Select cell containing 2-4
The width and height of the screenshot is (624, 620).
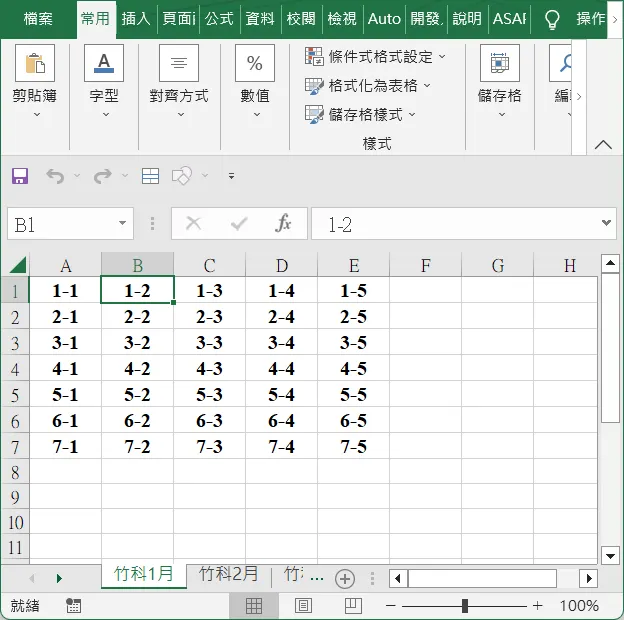pos(281,317)
